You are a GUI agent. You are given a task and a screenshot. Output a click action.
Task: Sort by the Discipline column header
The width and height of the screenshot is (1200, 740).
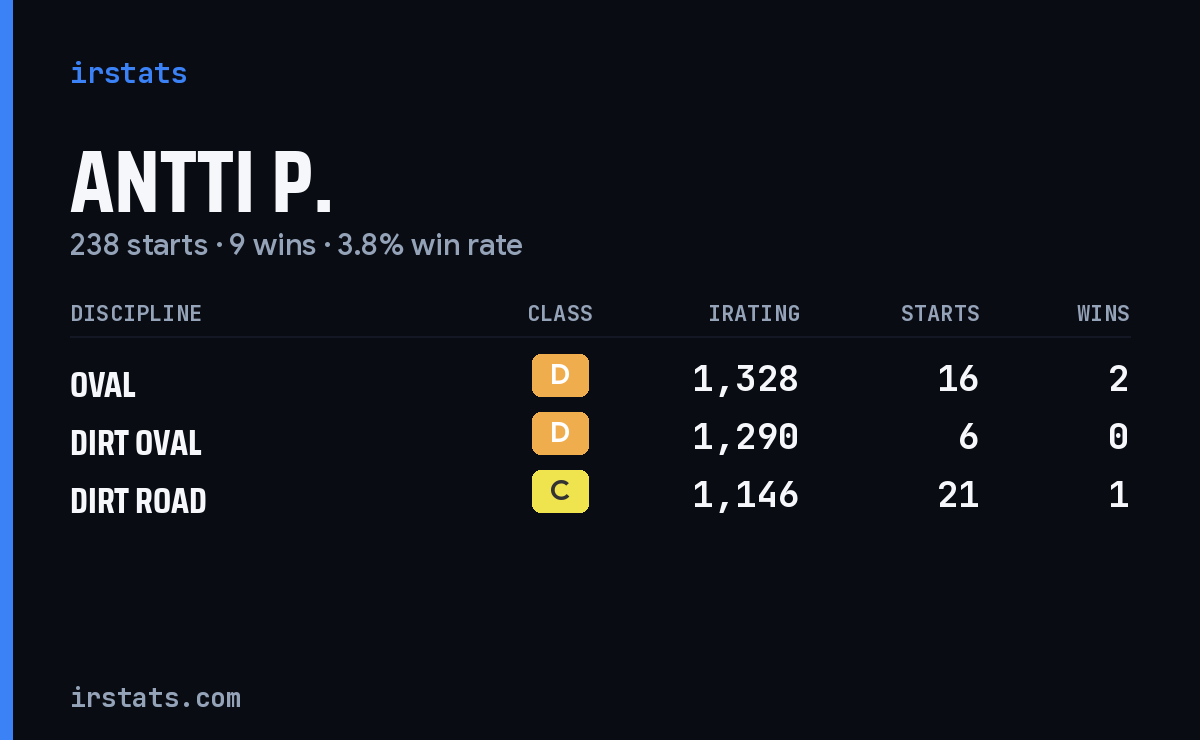pyautogui.click(x=136, y=314)
